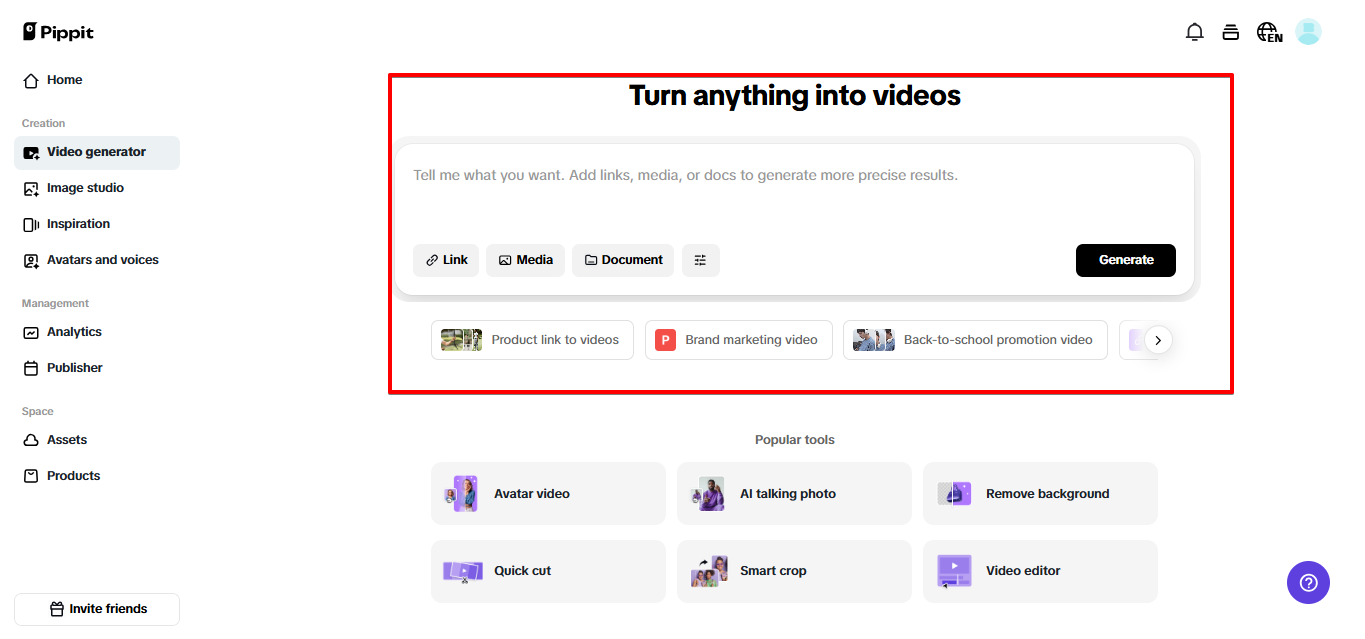Open the generation settings sliders icon
1365x639 pixels.
(x=700, y=260)
